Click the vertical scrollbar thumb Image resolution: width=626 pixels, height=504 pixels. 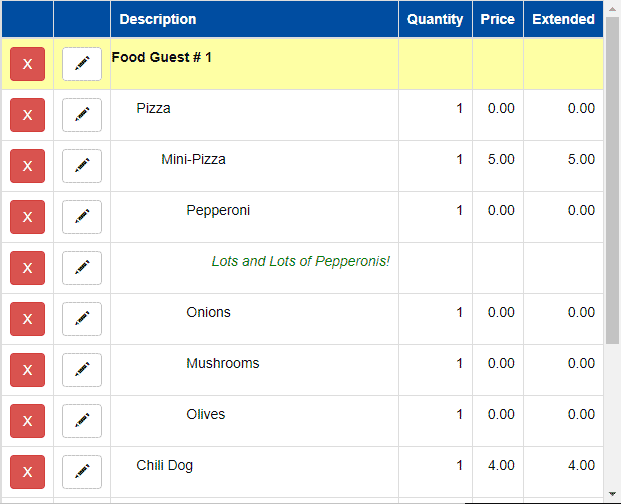[612, 181]
